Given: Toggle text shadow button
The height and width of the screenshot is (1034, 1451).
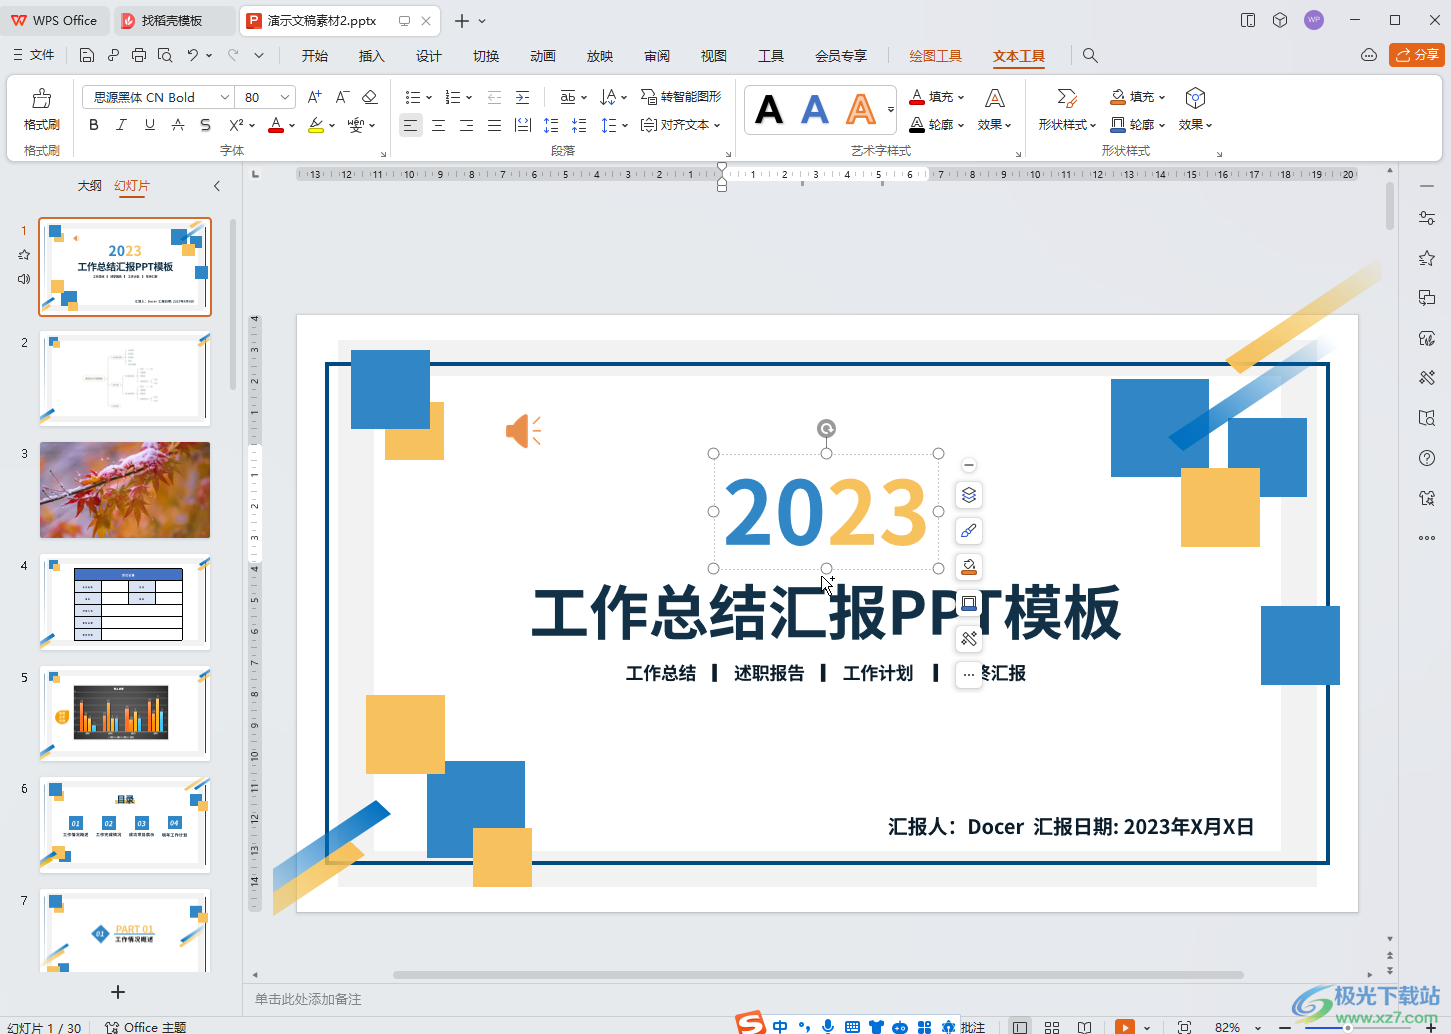Looking at the screenshot, I should (x=205, y=125).
